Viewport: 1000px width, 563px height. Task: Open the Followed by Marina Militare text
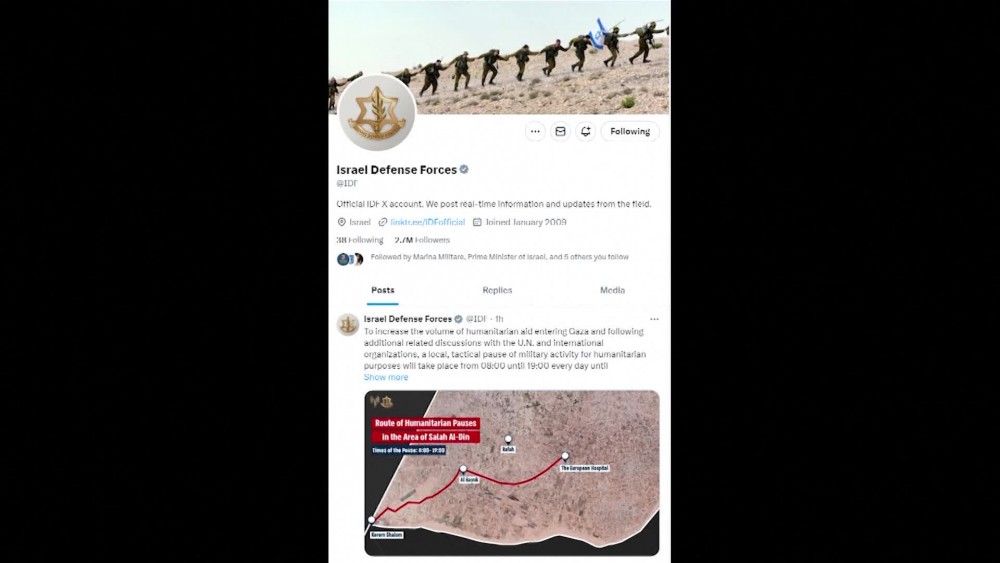click(499, 257)
